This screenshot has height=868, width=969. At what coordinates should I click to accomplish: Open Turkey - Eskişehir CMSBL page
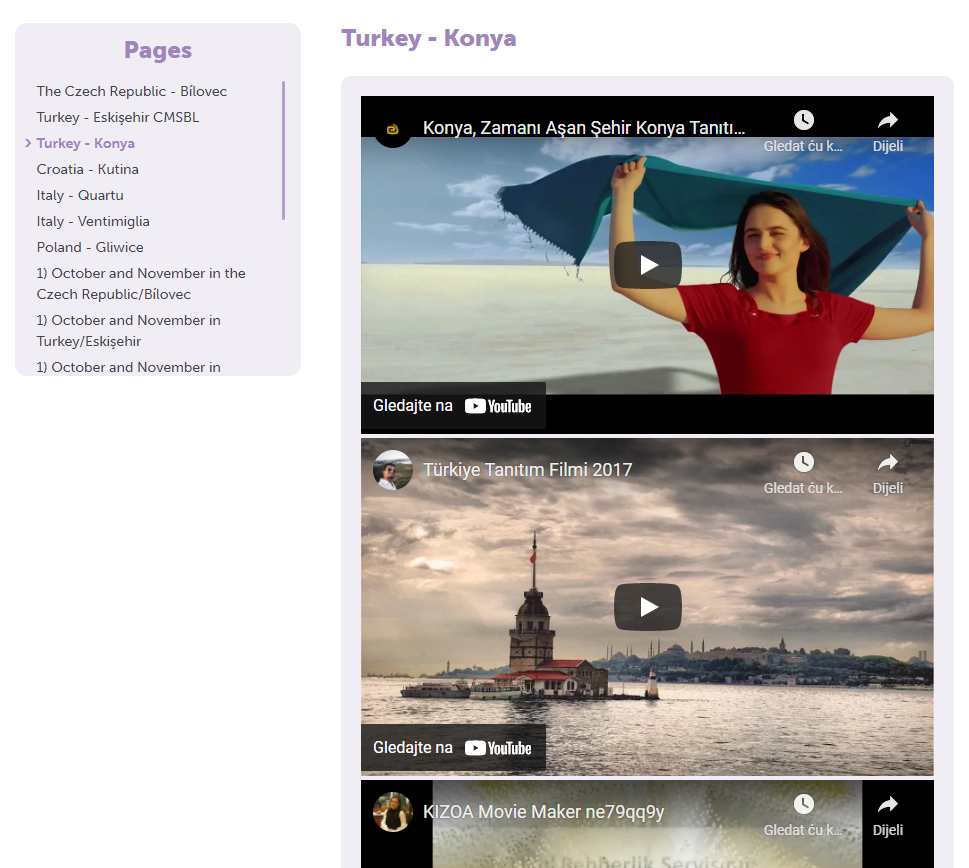point(117,117)
